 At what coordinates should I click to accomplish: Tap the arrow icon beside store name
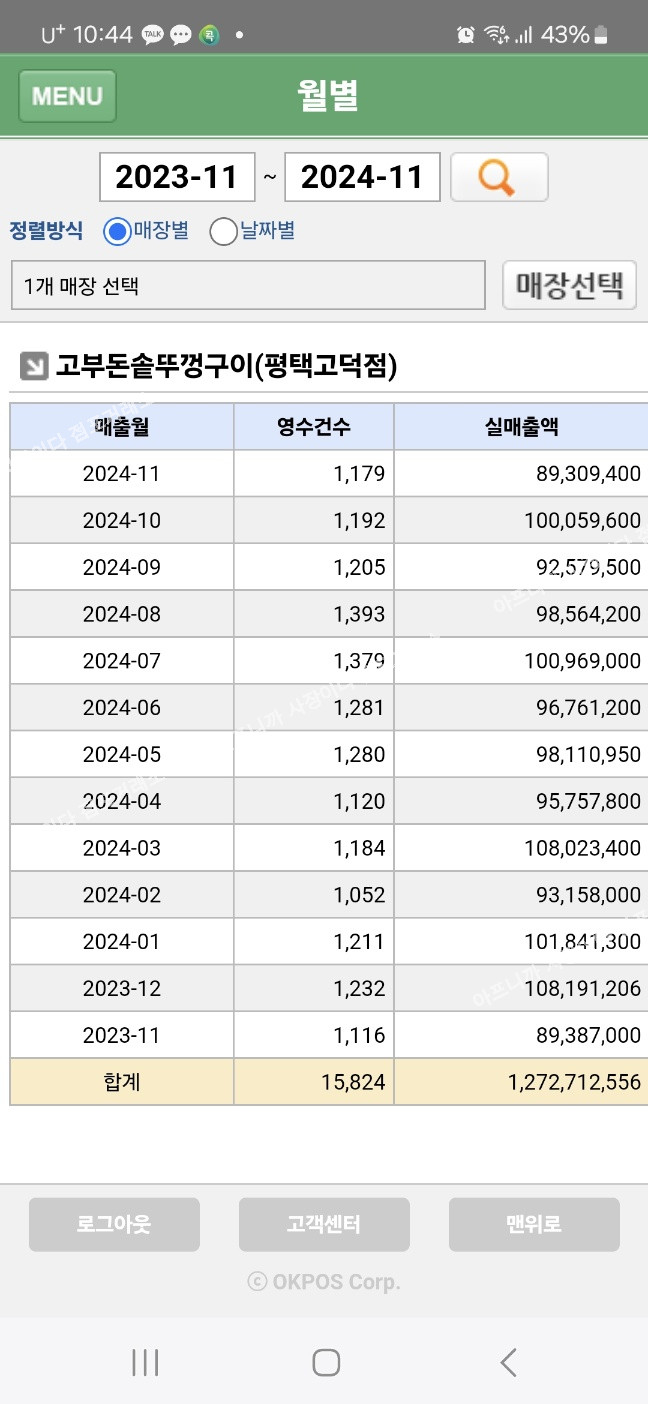tap(33, 367)
